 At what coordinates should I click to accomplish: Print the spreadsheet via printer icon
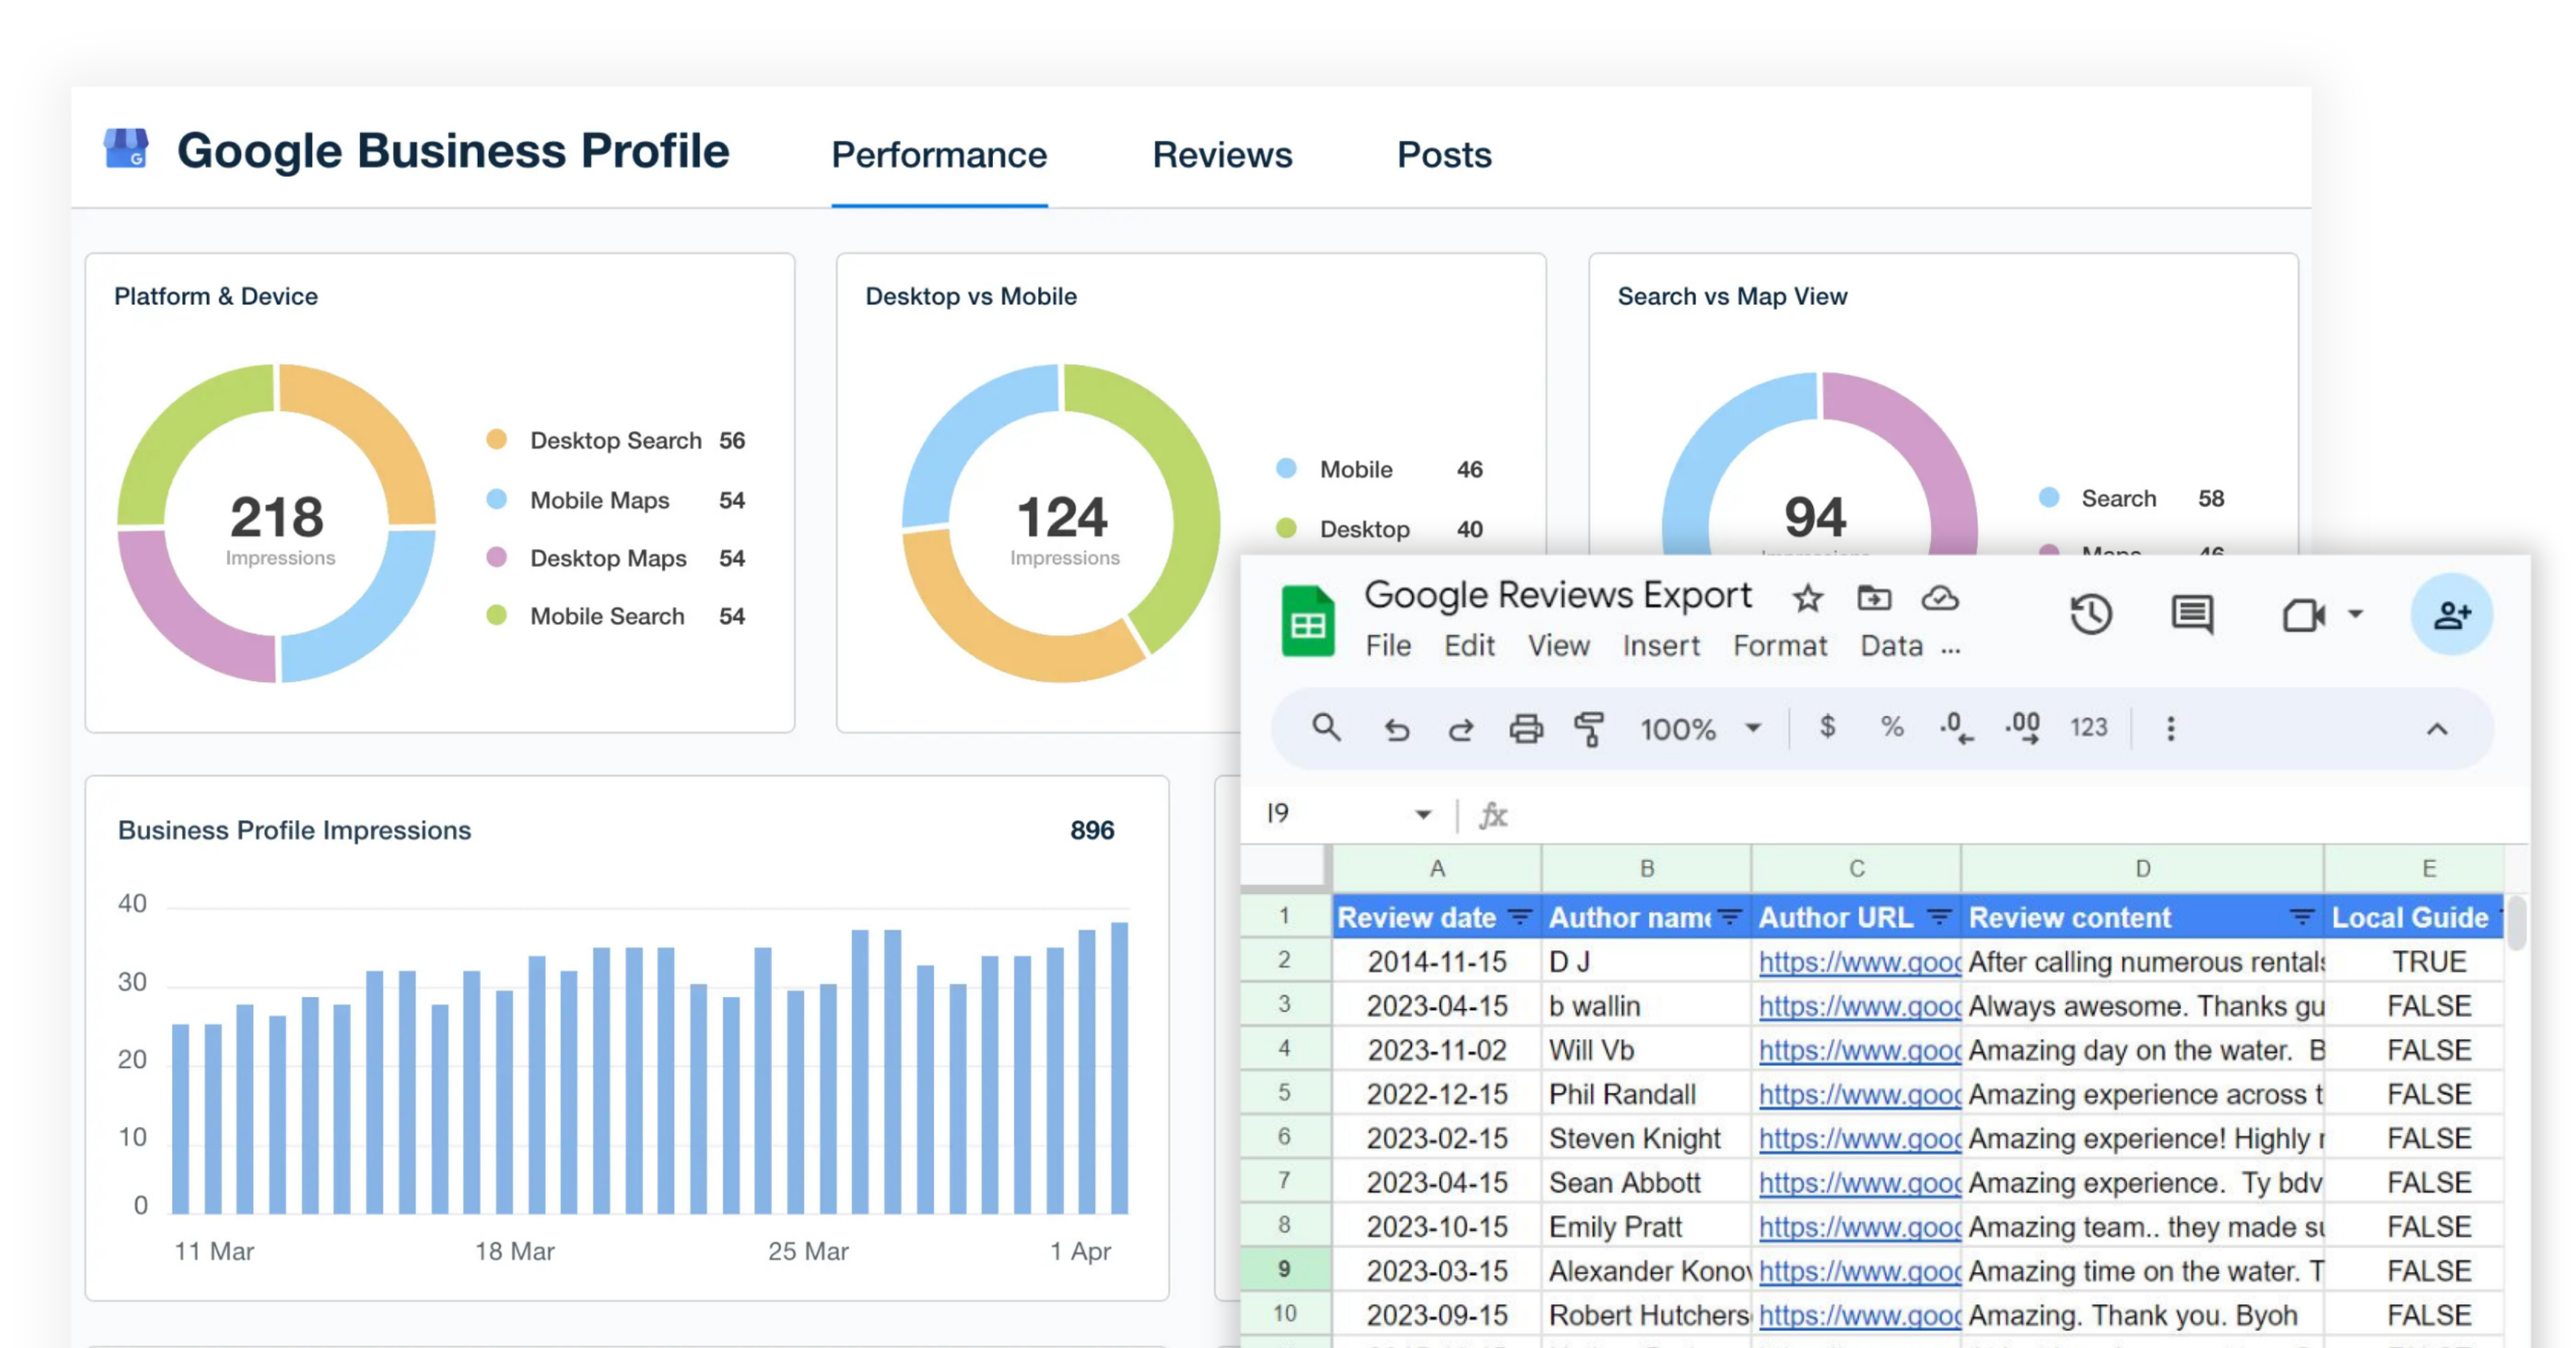(x=1526, y=728)
